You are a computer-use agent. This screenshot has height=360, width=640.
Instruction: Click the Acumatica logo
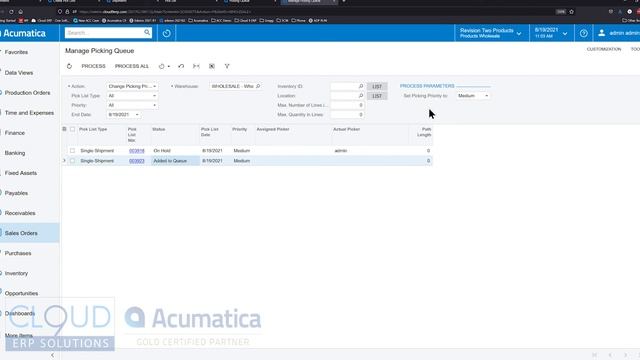coord(24,33)
